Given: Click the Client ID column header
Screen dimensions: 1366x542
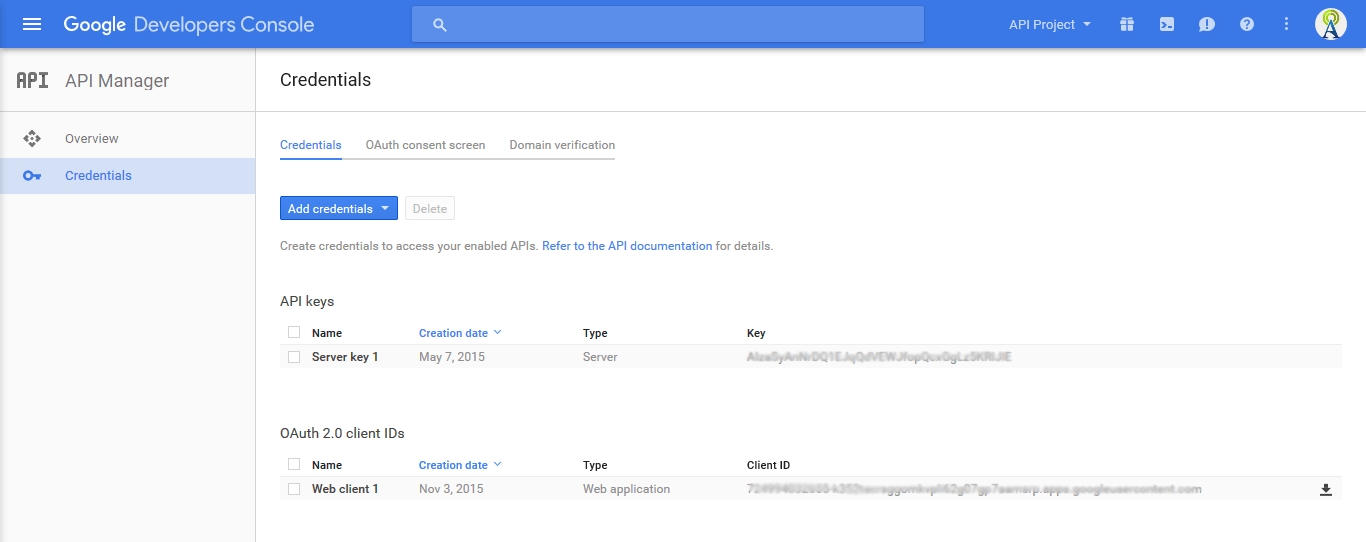Looking at the screenshot, I should (768, 465).
